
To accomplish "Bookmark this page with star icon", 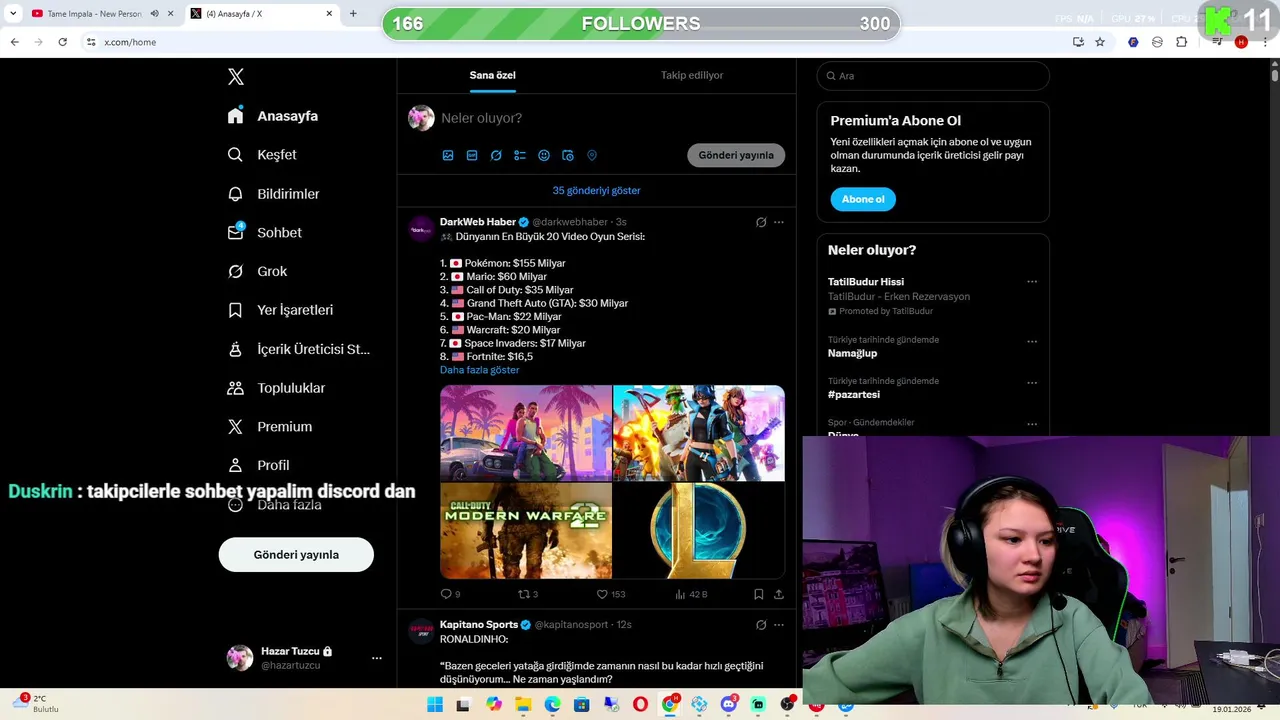I will 1100,42.
